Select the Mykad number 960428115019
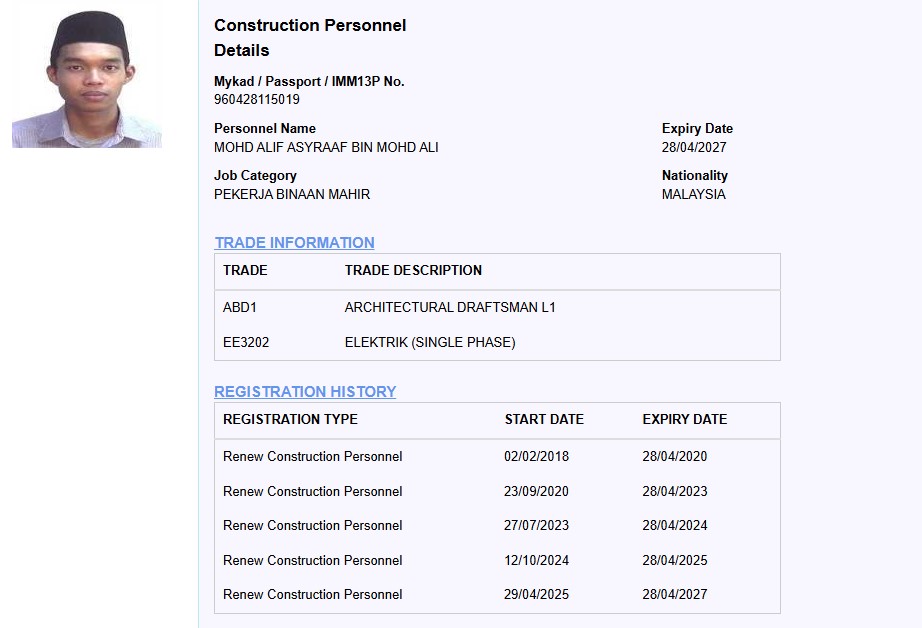Screen dimensions: 922x628 pos(257,99)
